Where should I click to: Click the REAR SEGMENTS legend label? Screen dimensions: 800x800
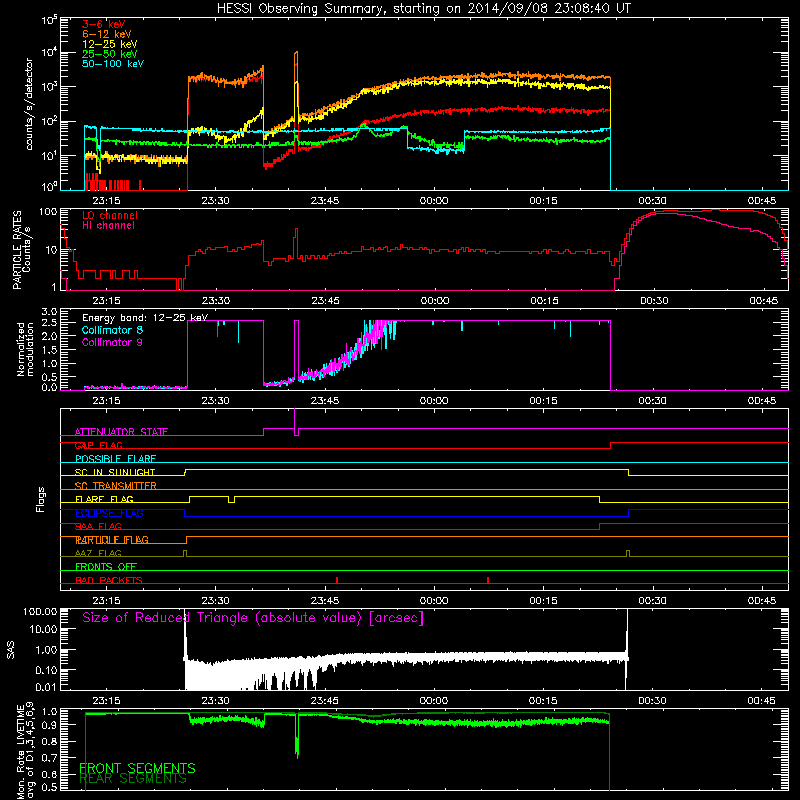133,779
